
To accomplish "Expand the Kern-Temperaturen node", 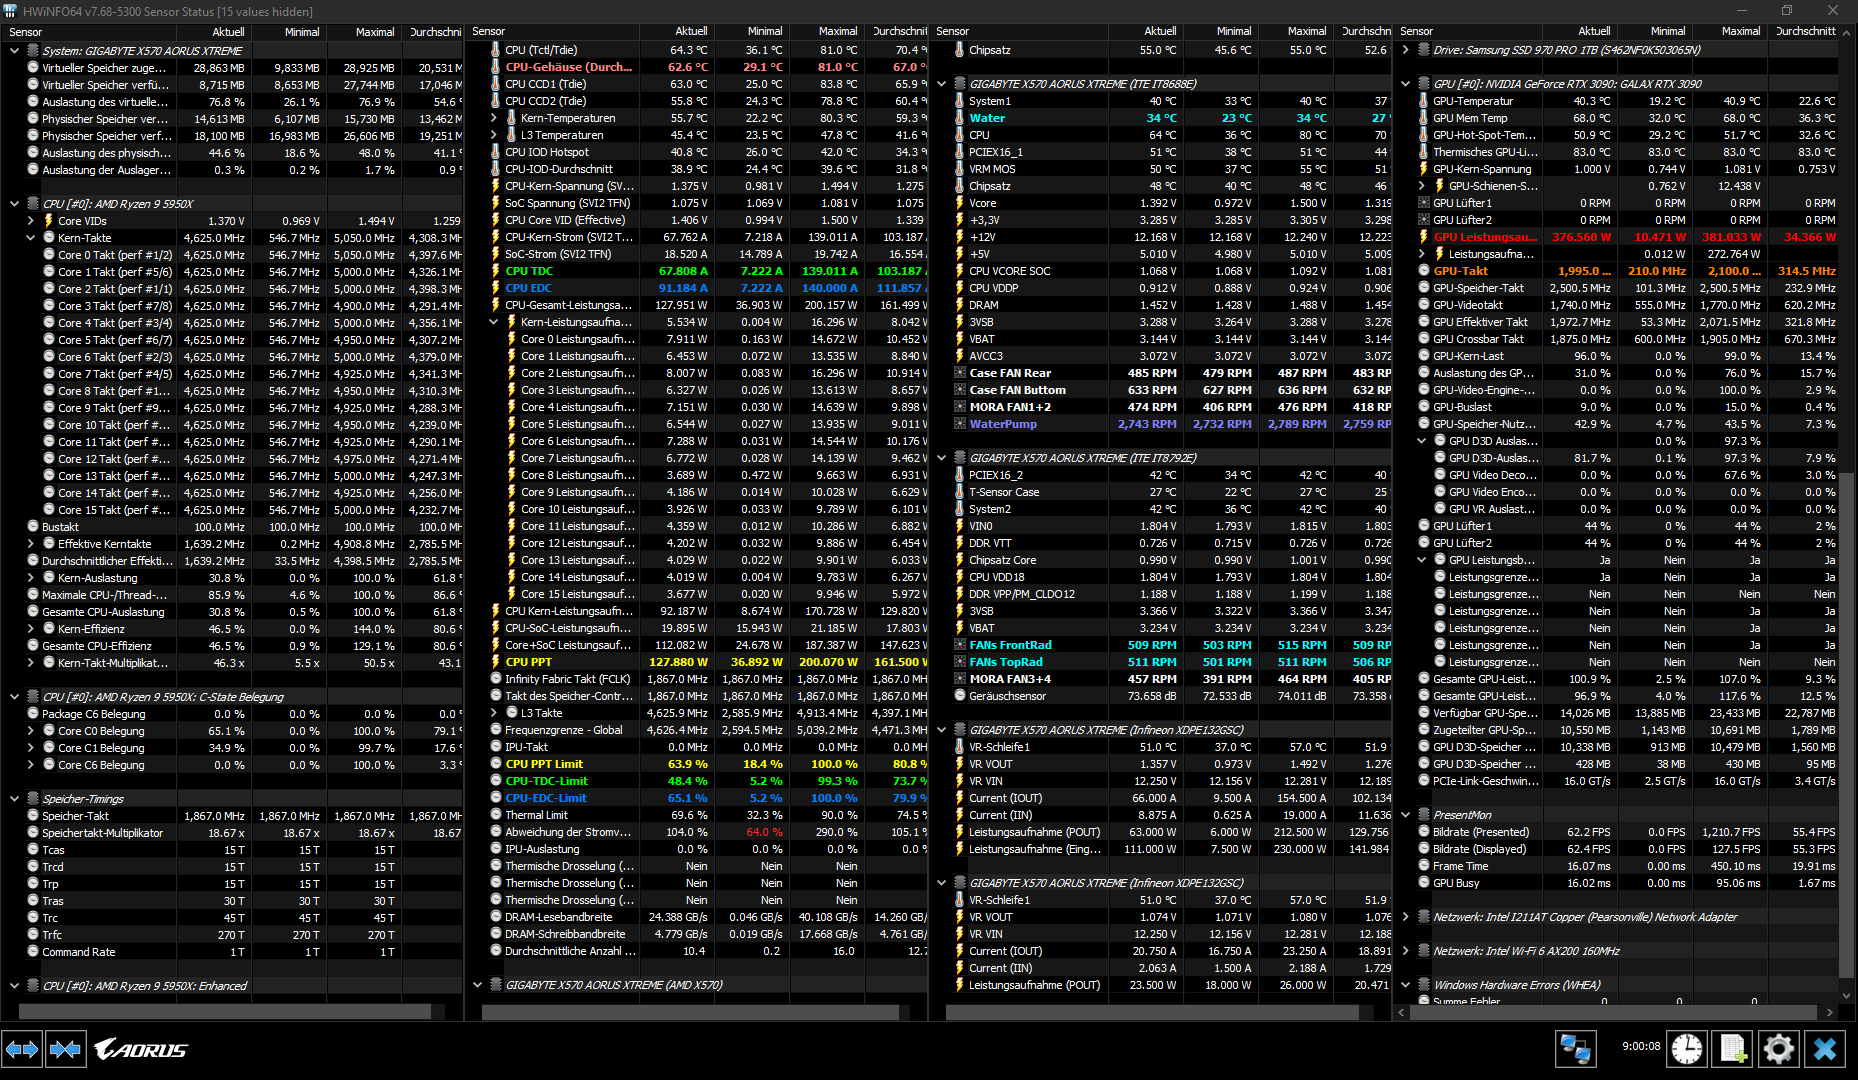I will (493, 118).
